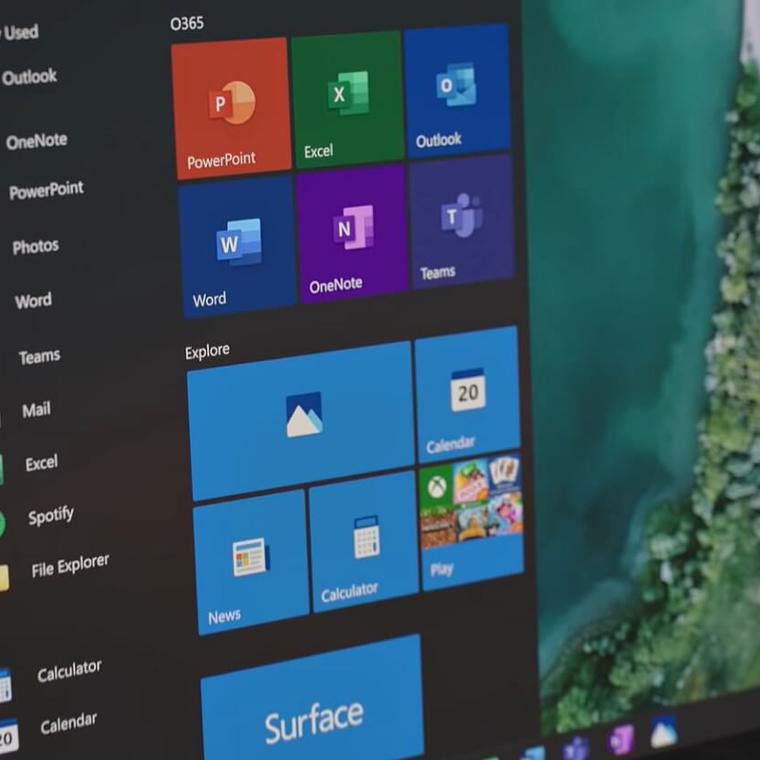Click the Teams icon on the taskbar
The width and height of the screenshot is (760, 760).
tap(576, 747)
